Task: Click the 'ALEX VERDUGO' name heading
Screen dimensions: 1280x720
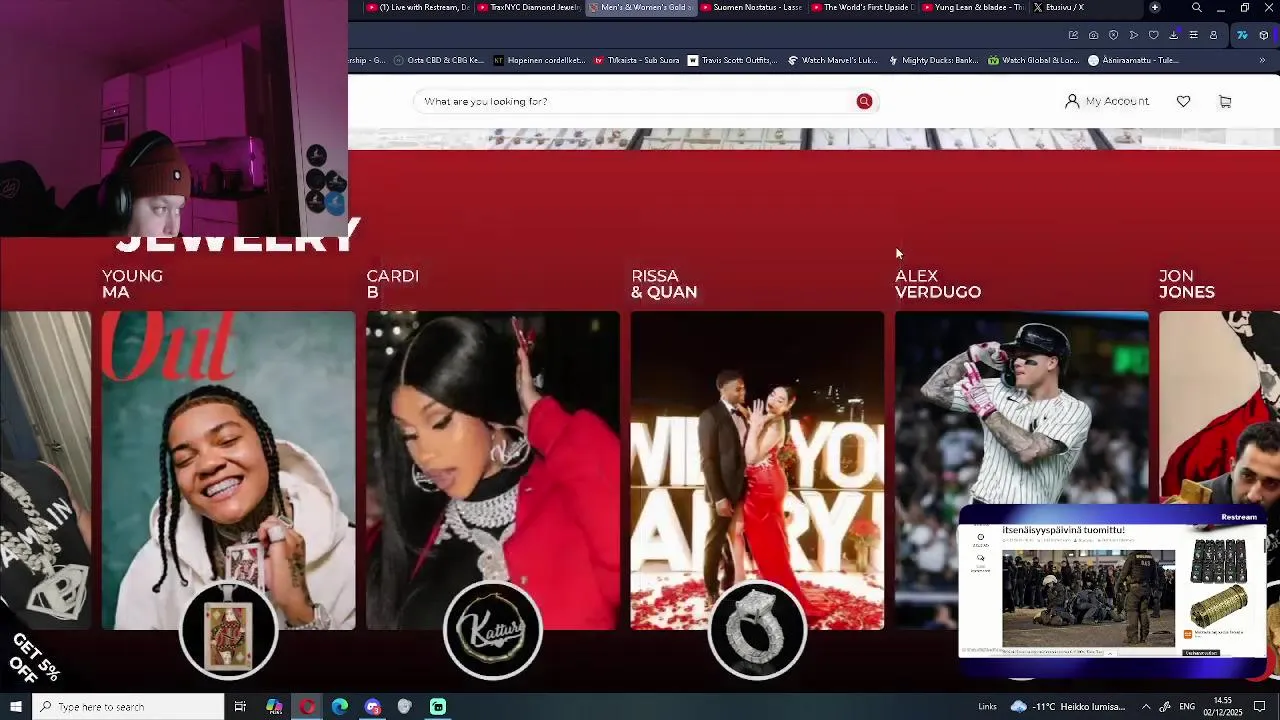Action: coord(938,284)
